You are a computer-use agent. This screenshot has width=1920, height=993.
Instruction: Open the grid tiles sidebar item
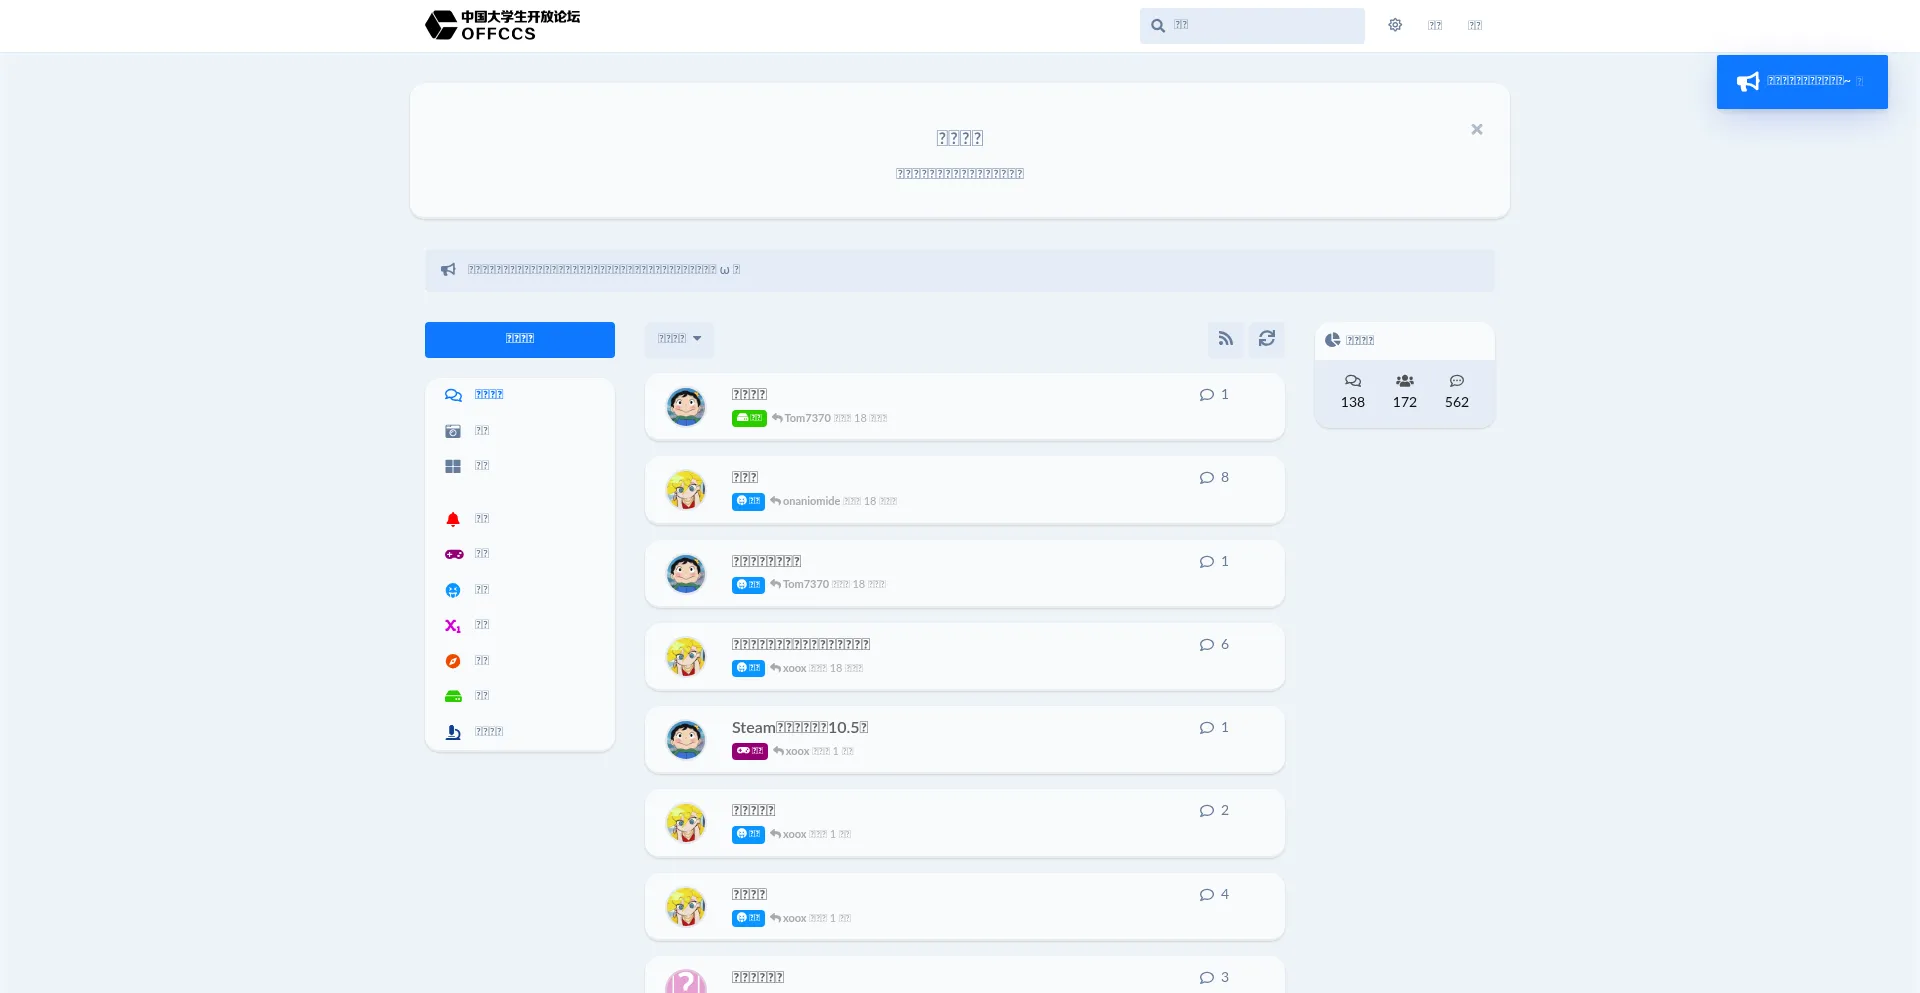[x=467, y=466]
